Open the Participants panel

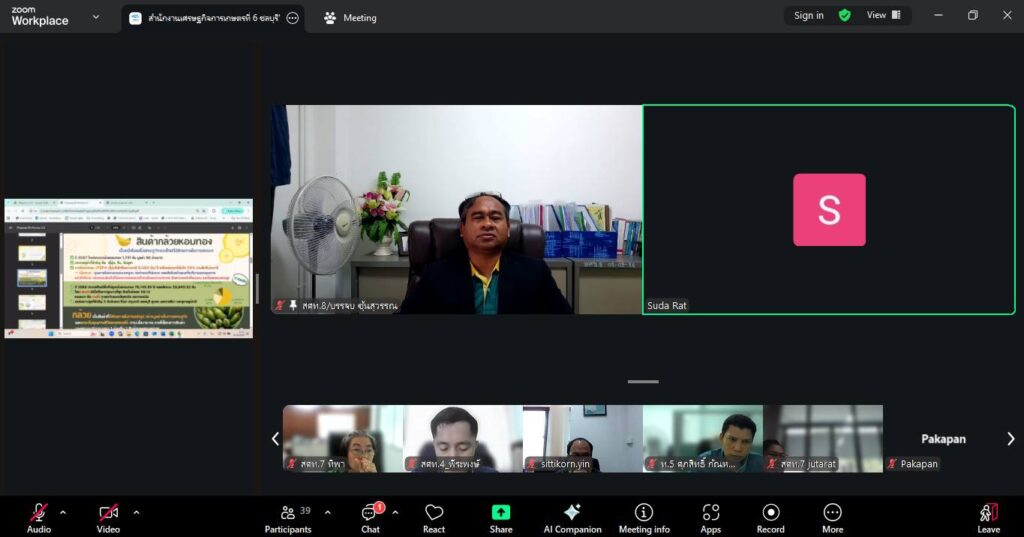[x=288, y=515]
